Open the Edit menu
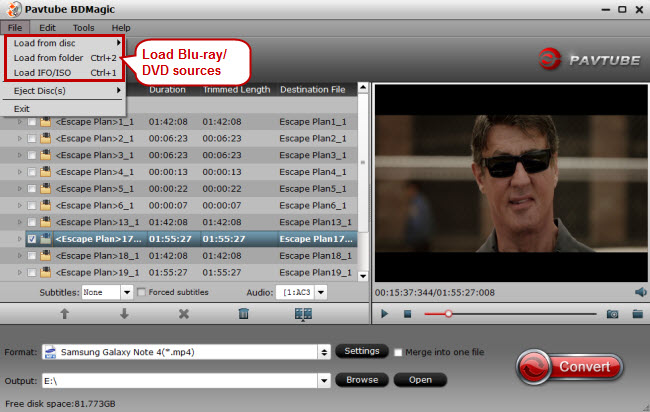 point(47,28)
